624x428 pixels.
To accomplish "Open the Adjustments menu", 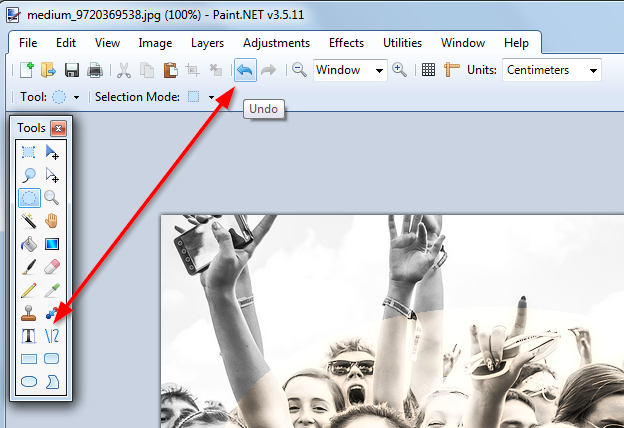I will pyautogui.click(x=276, y=43).
